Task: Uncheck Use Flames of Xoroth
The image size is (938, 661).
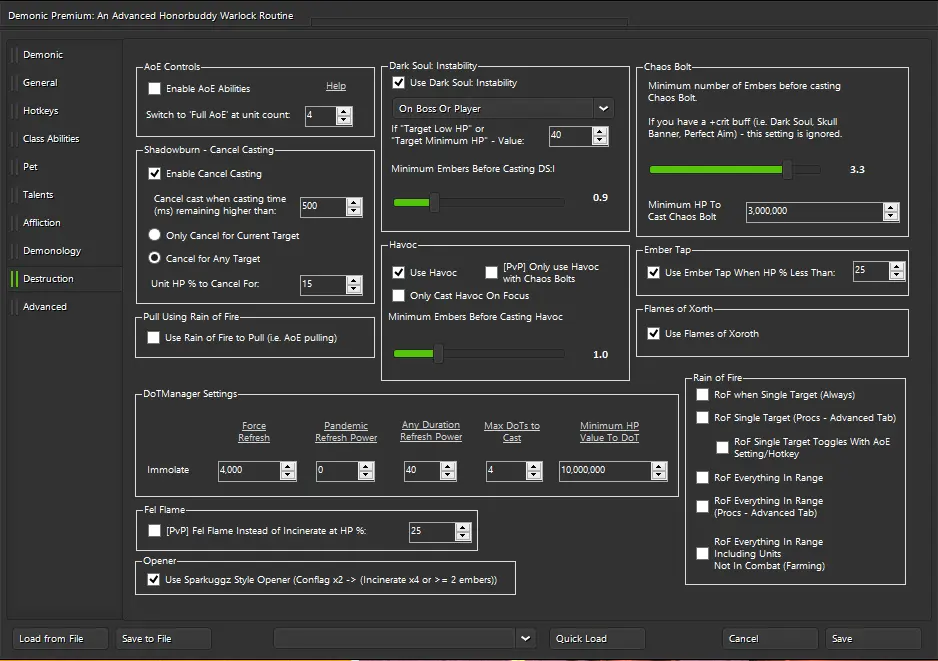Action: pyautogui.click(x=653, y=334)
